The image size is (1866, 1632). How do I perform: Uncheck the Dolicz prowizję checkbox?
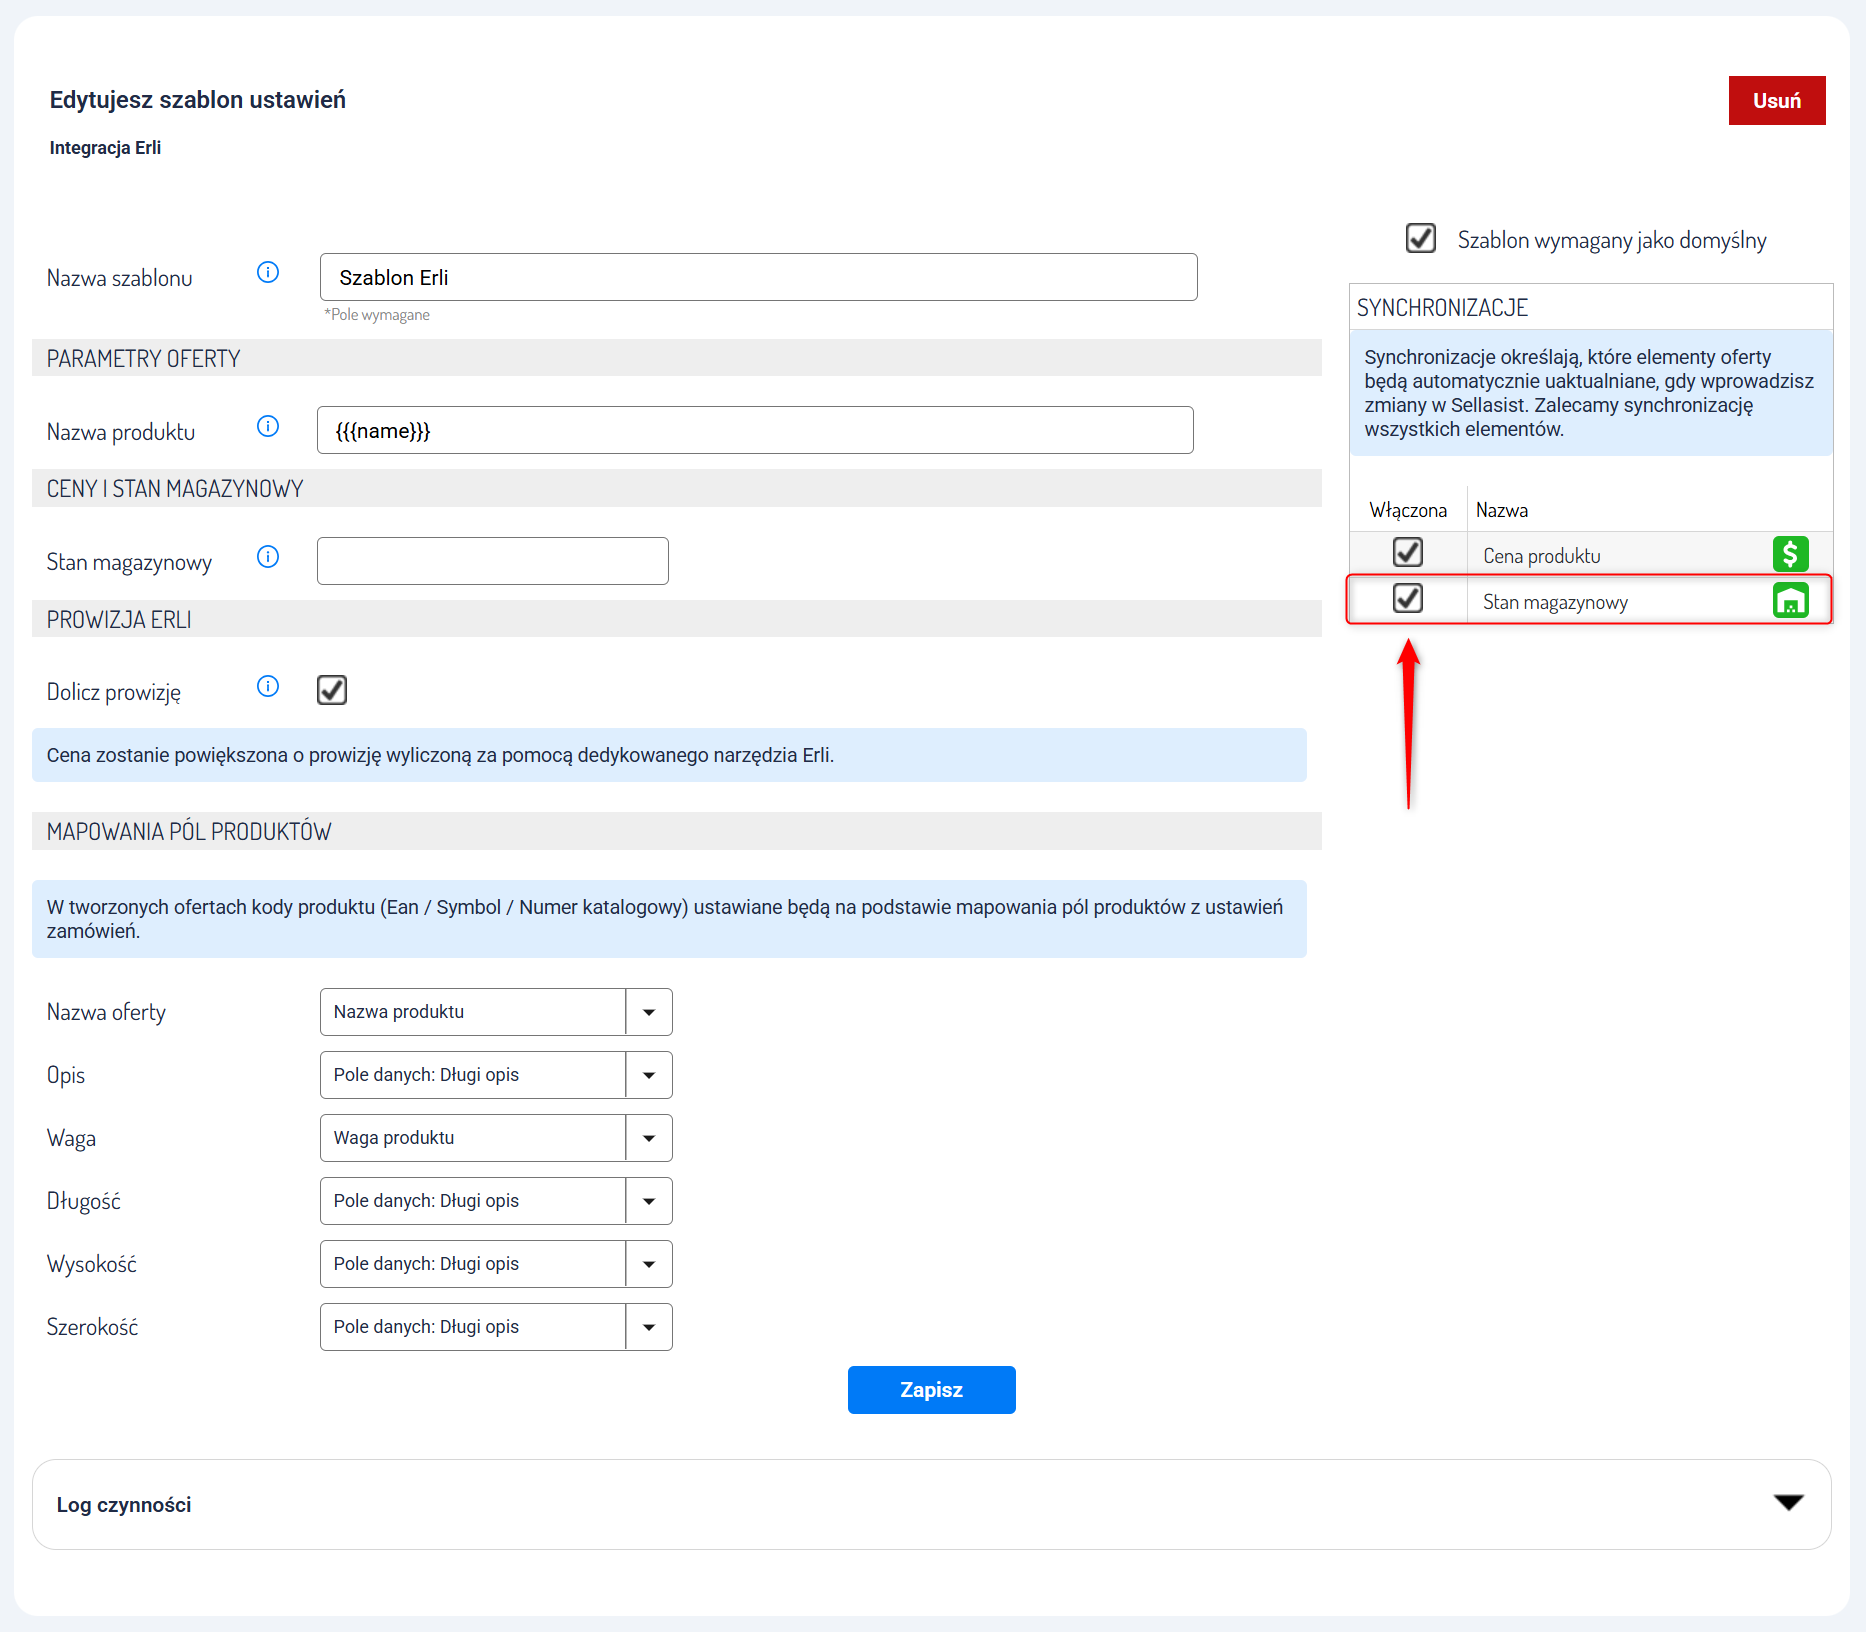tap(332, 690)
